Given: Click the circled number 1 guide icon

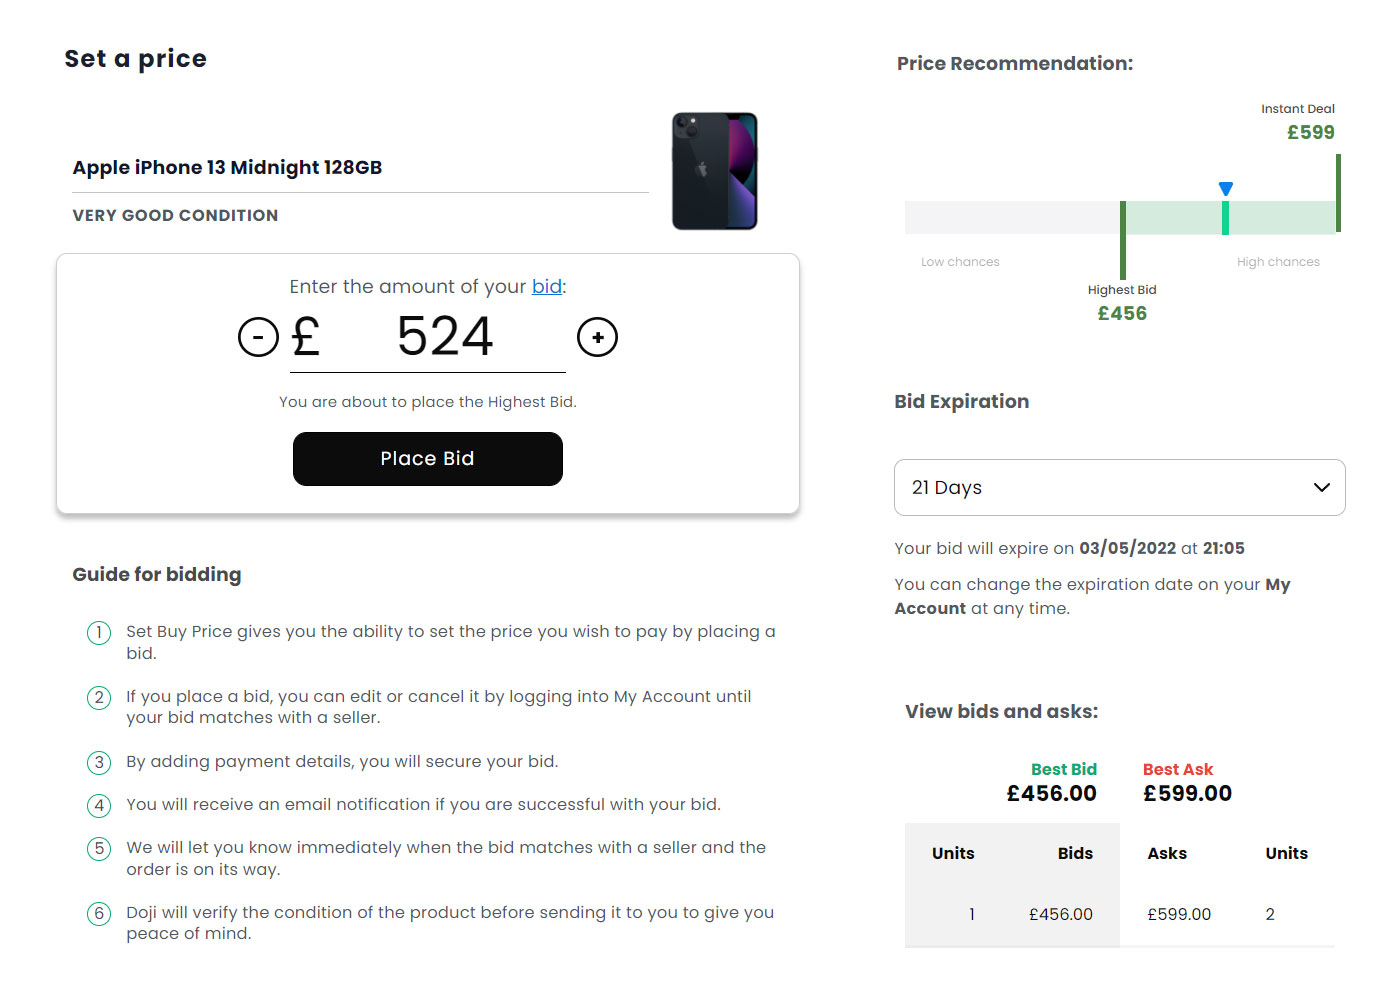Looking at the screenshot, I should [x=99, y=633].
